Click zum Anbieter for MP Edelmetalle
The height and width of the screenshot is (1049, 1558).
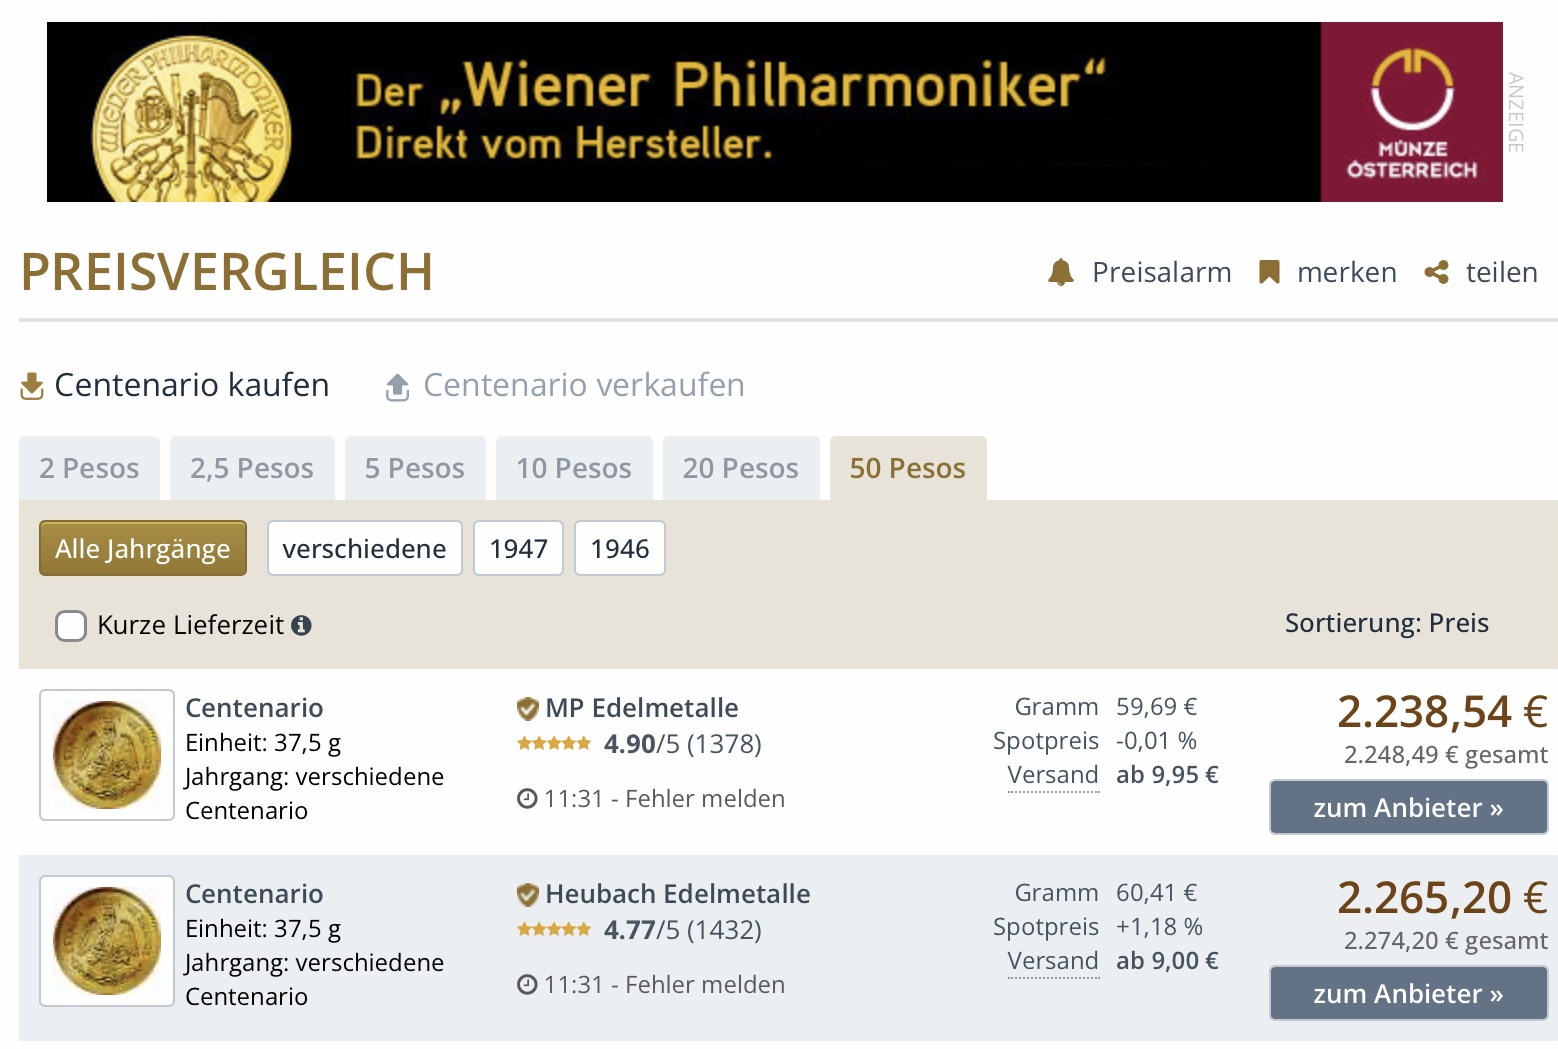[x=1408, y=808]
